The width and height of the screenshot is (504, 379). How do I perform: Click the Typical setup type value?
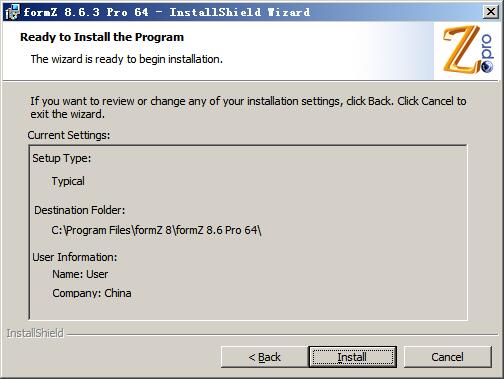pos(68,181)
